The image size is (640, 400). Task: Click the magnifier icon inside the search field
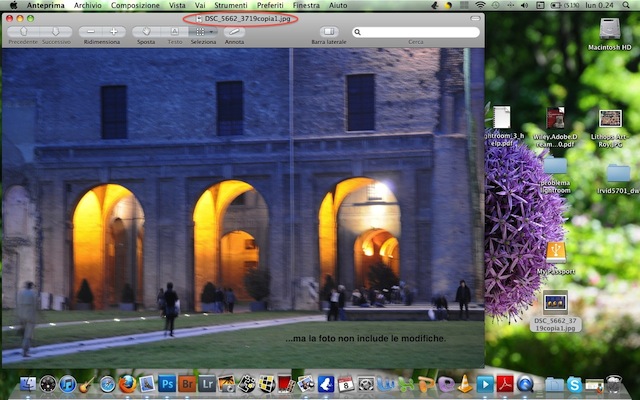click(358, 32)
